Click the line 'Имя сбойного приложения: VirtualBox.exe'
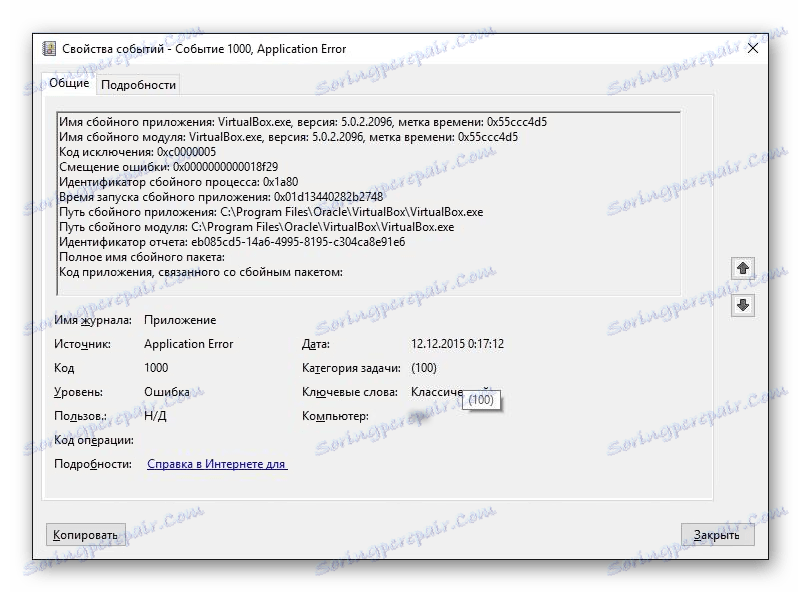801x592 pixels. (x=303, y=122)
